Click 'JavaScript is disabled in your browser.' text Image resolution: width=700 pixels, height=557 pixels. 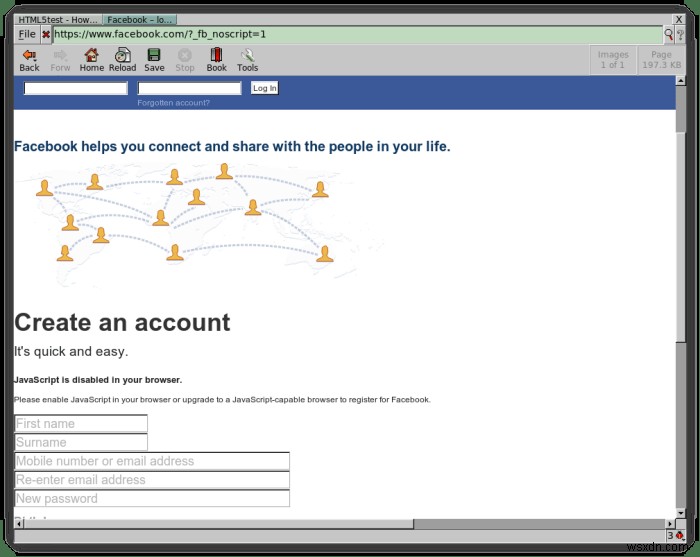tap(98, 380)
